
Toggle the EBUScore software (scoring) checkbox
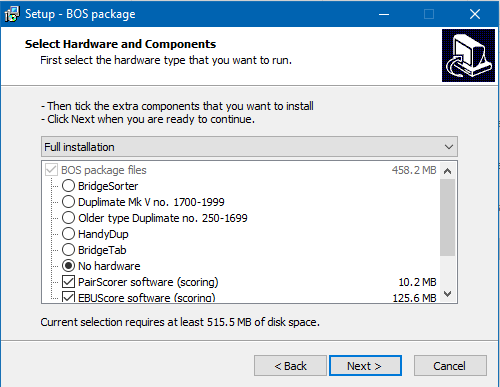(68, 297)
